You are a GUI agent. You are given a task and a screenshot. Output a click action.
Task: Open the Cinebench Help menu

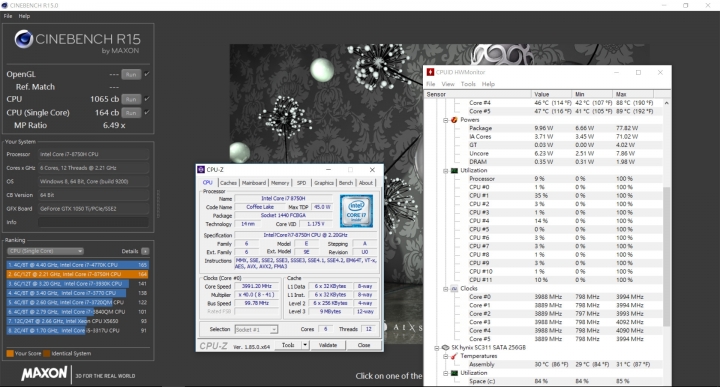pos(24,16)
